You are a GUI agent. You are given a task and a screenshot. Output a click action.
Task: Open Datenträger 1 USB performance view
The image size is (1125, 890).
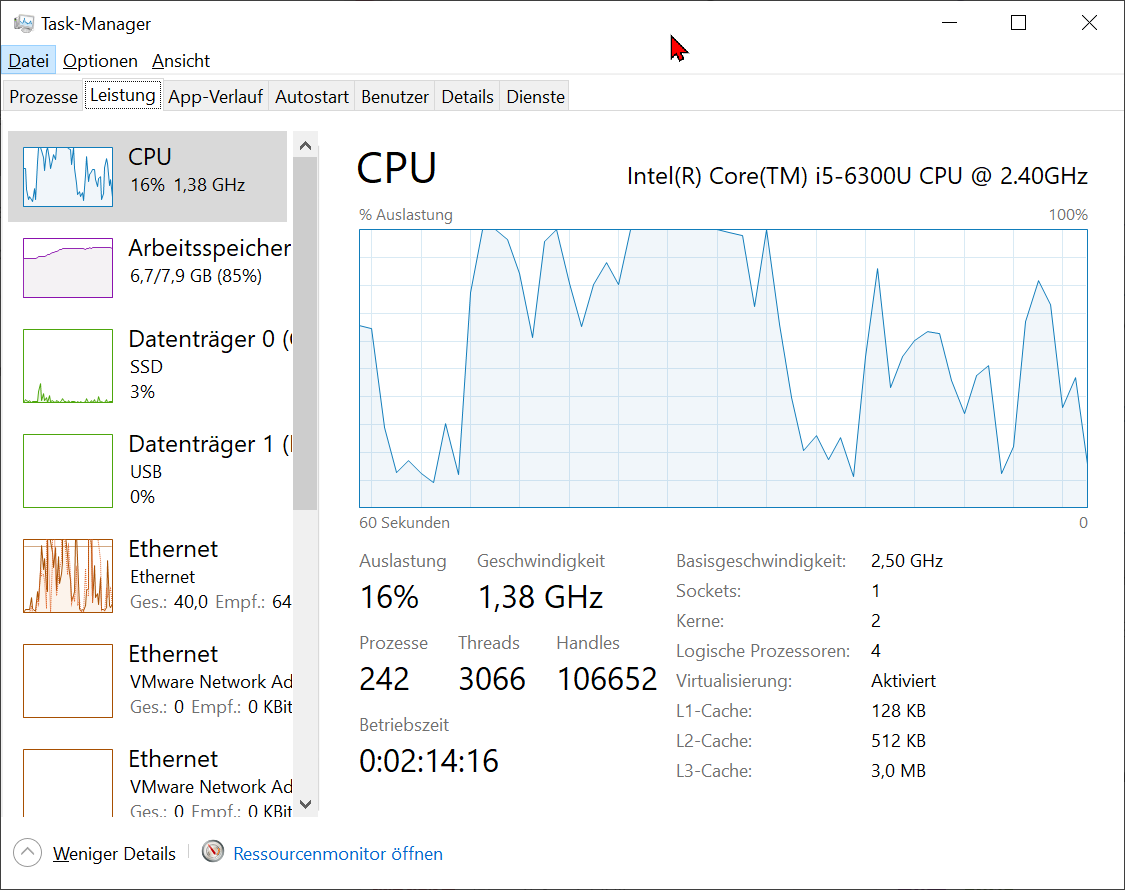tap(151, 470)
